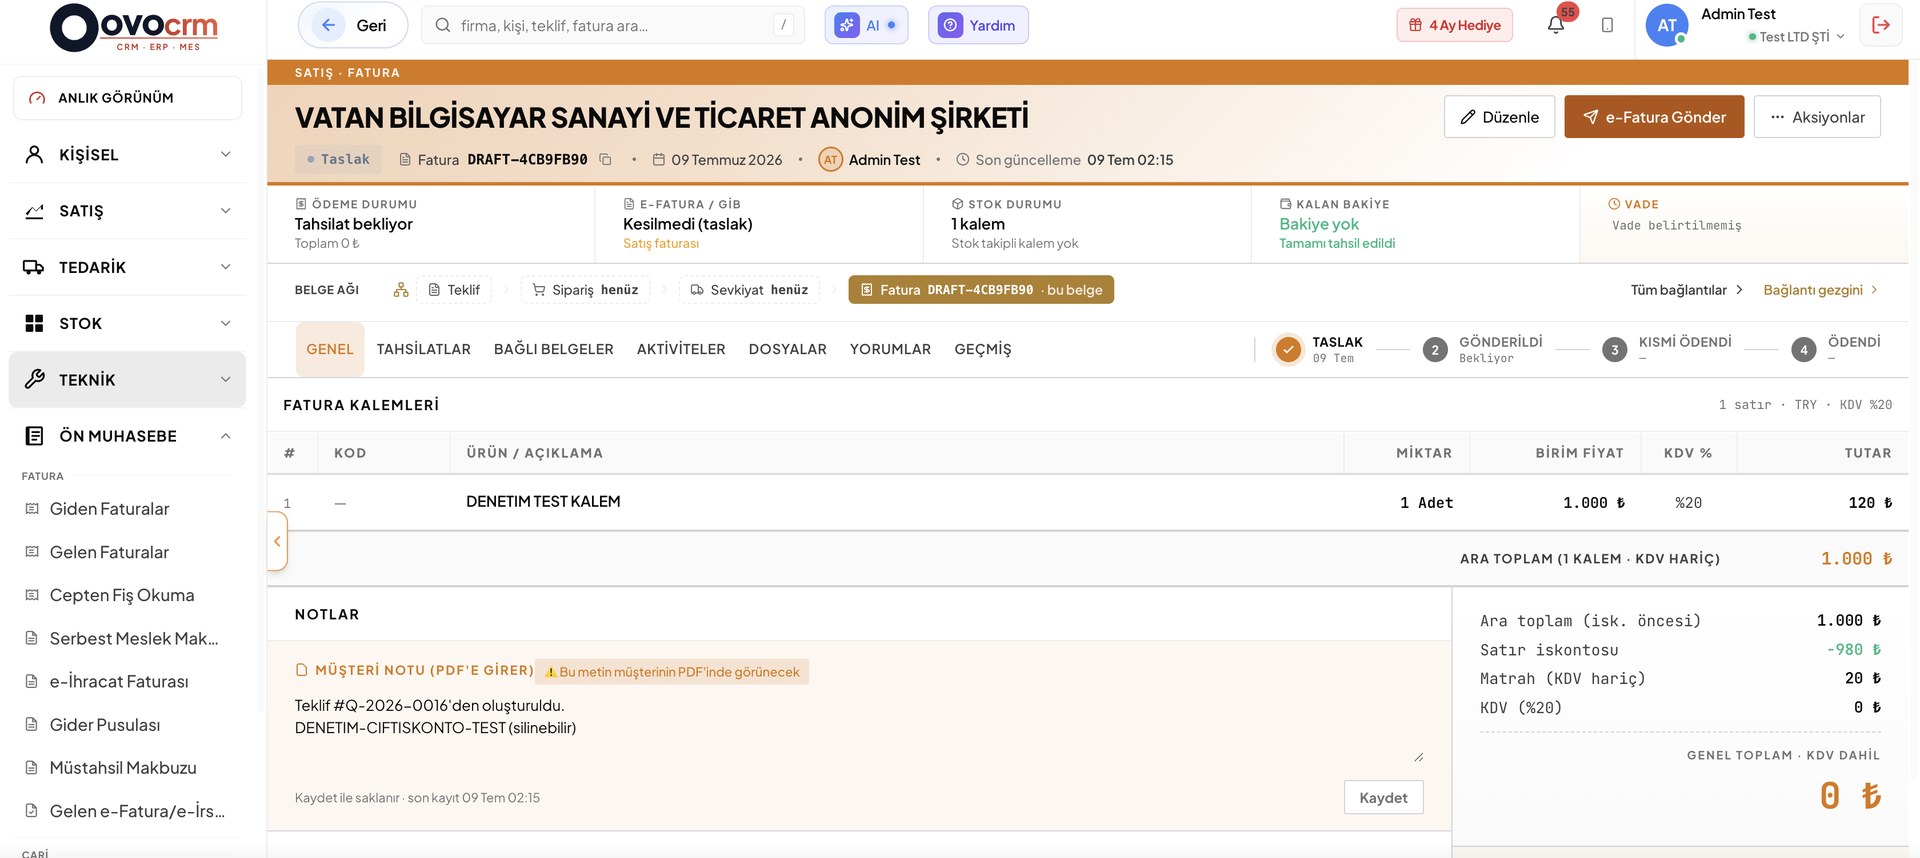The width and height of the screenshot is (1920, 858).
Task: Click the Düzenle edit button
Action: [x=1499, y=117]
